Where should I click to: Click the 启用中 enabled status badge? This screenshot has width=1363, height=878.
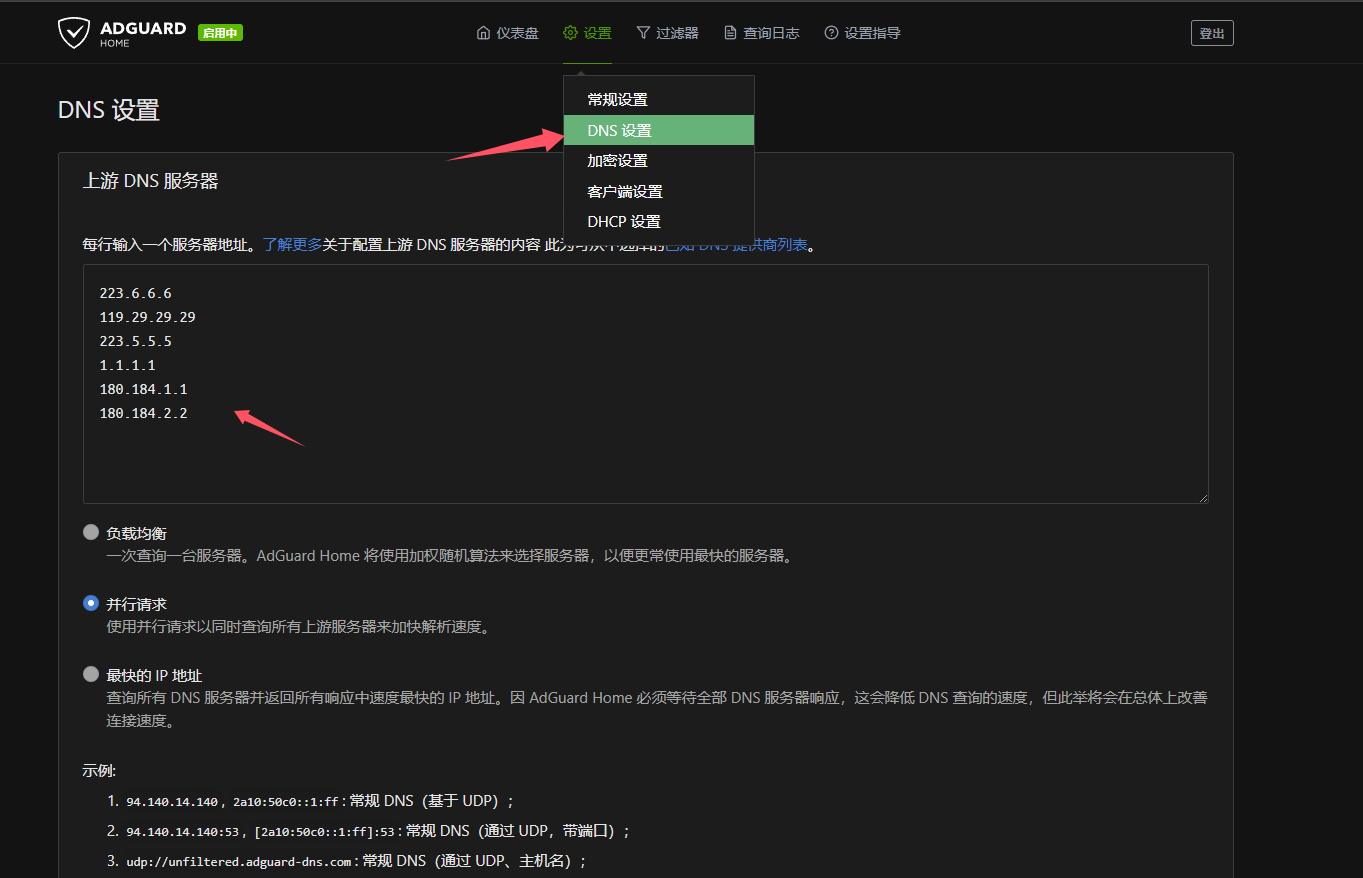click(220, 33)
